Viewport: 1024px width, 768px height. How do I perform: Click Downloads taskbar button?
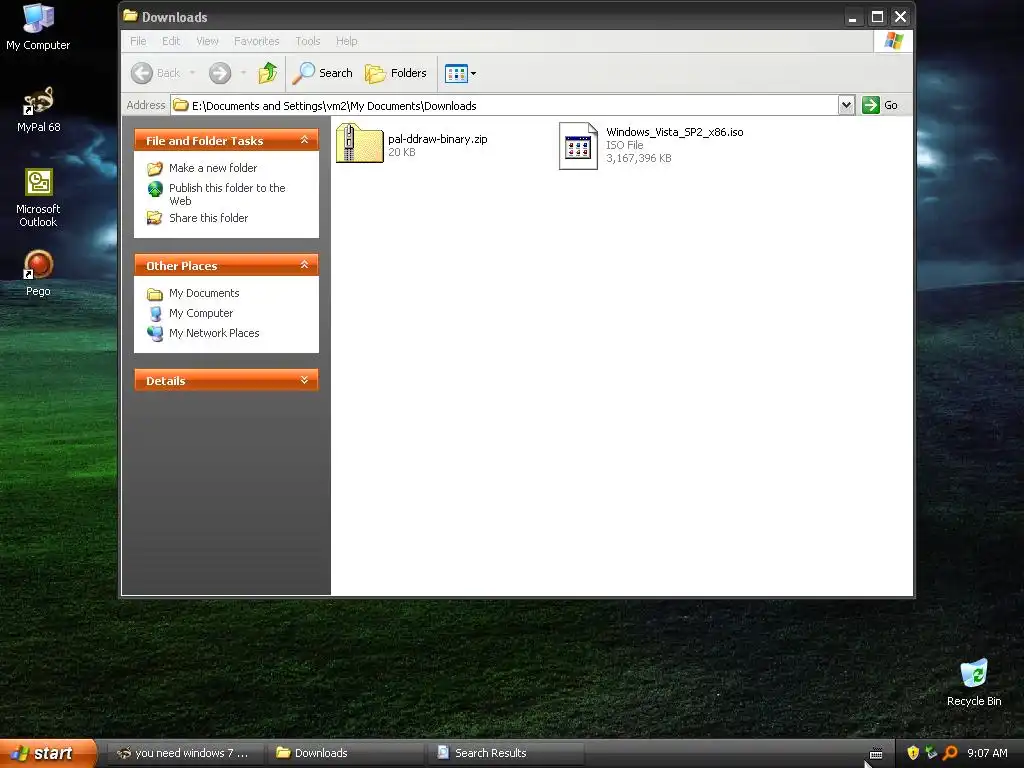[x=344, y=753]
